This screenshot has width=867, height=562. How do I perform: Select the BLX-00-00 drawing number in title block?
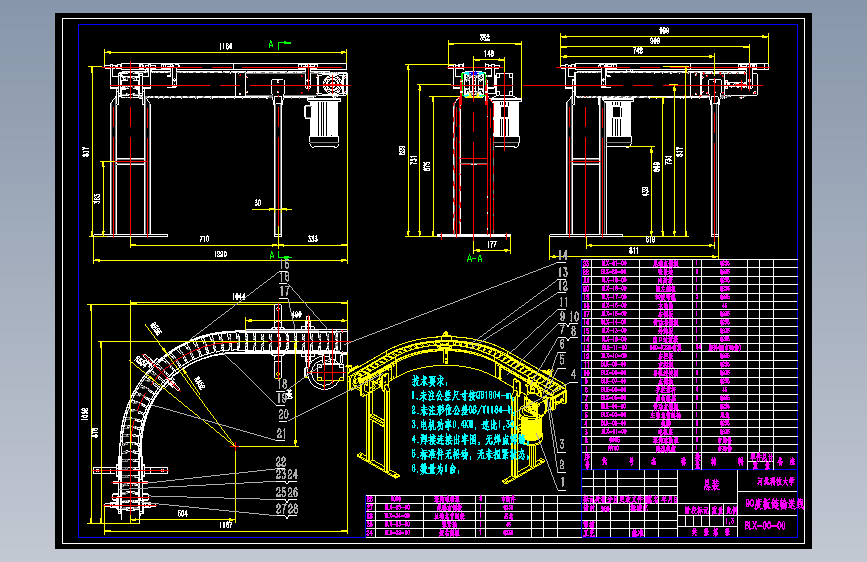(x=765, y=525)
